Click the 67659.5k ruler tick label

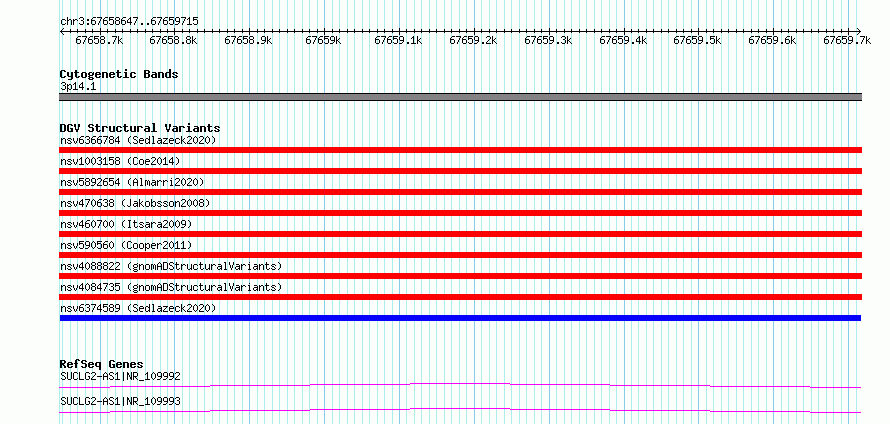[697, 40]
